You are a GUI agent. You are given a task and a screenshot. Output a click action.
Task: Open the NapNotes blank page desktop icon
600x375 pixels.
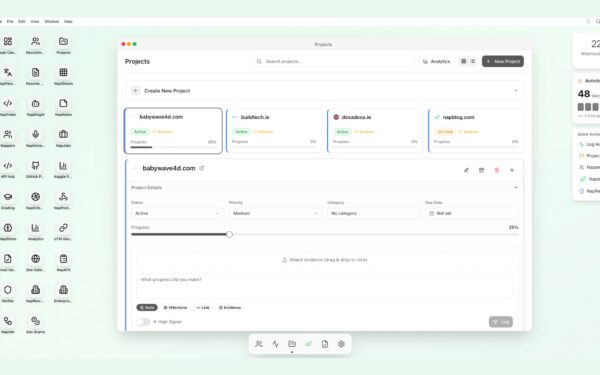(x=64, y=103)
